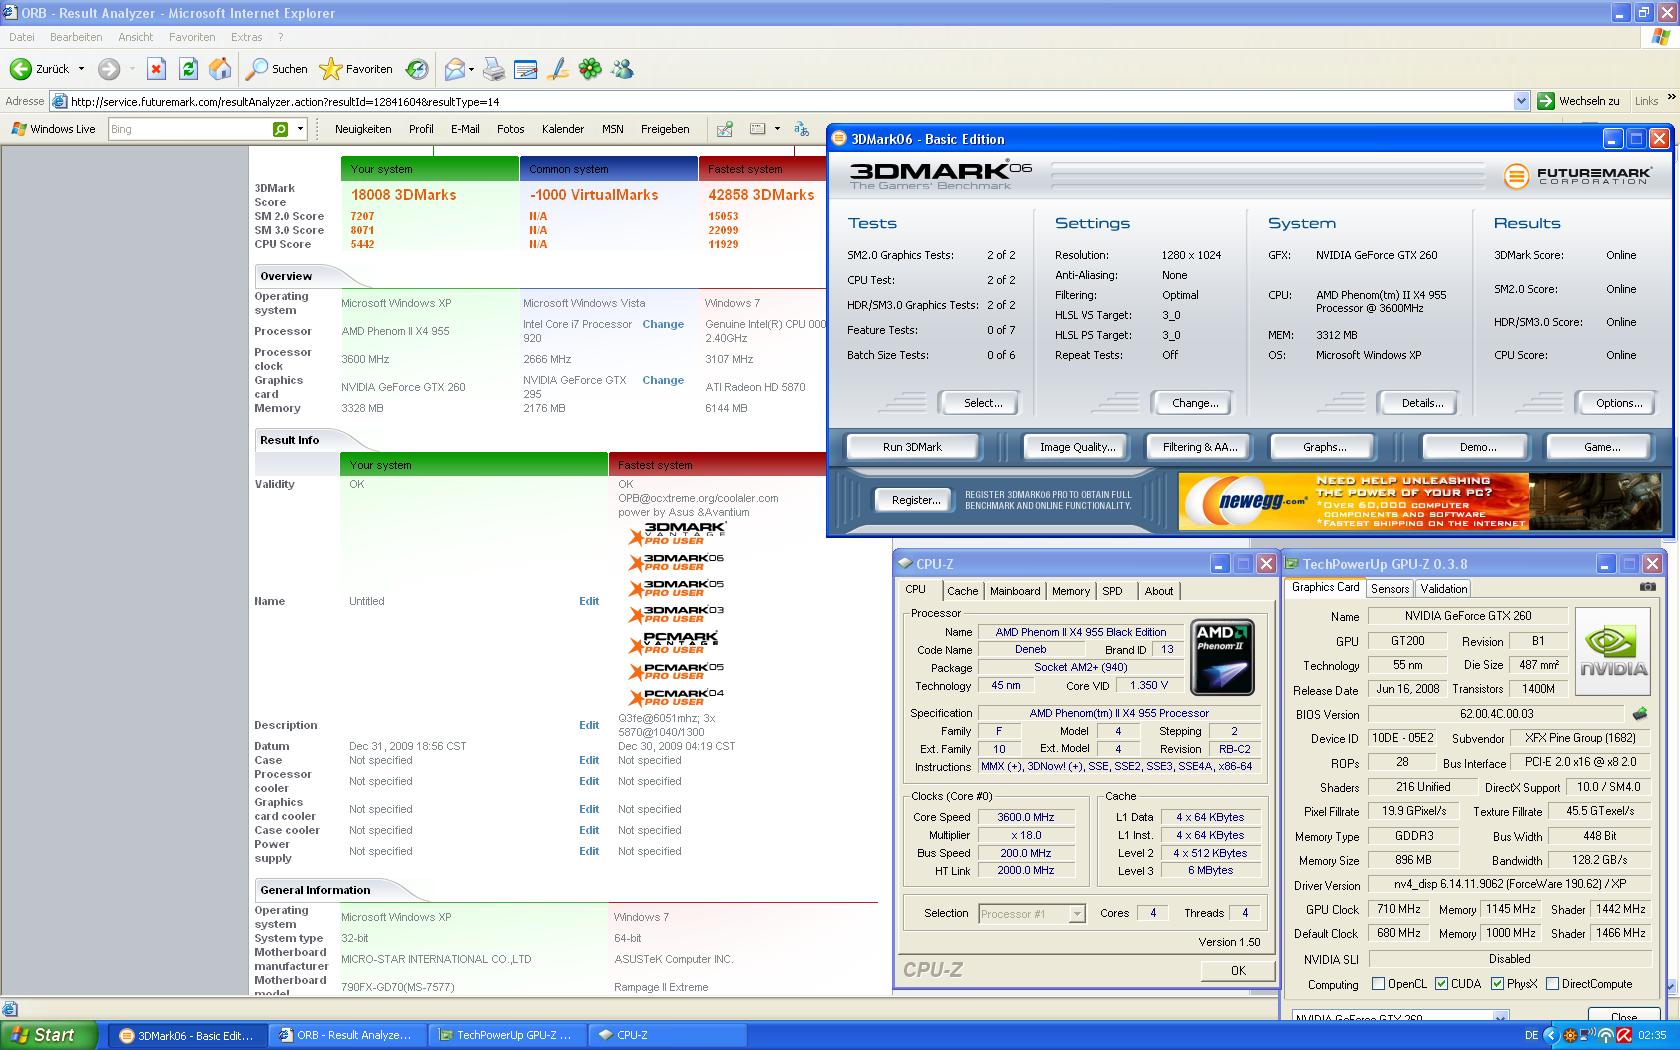Switch to GPU-Z Validation tab
The width and height of the screenshot is (1680, 1050).
(1443, 589)
